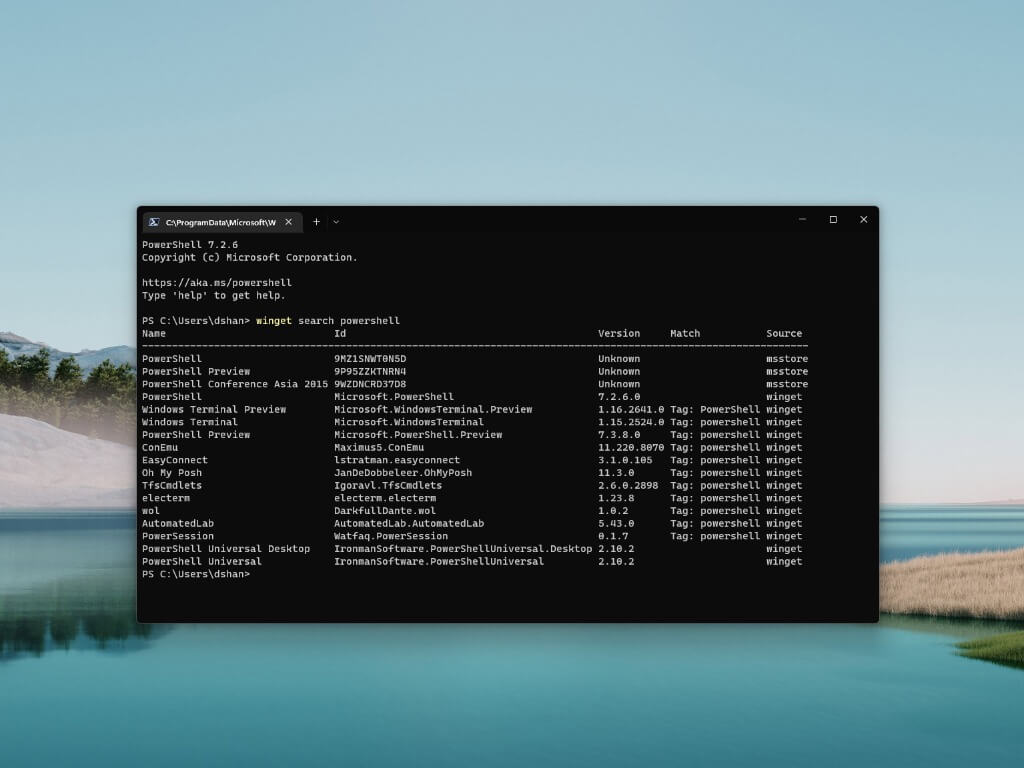Click 'PowerShell Universal Desktop' name
Screen dimensions: 1024x768
[x=226, y=549]
